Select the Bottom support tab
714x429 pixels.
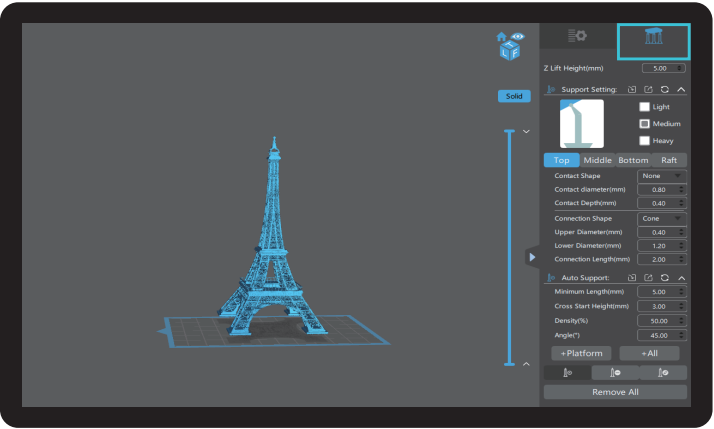pyautogui.click(x=633, y=160)
